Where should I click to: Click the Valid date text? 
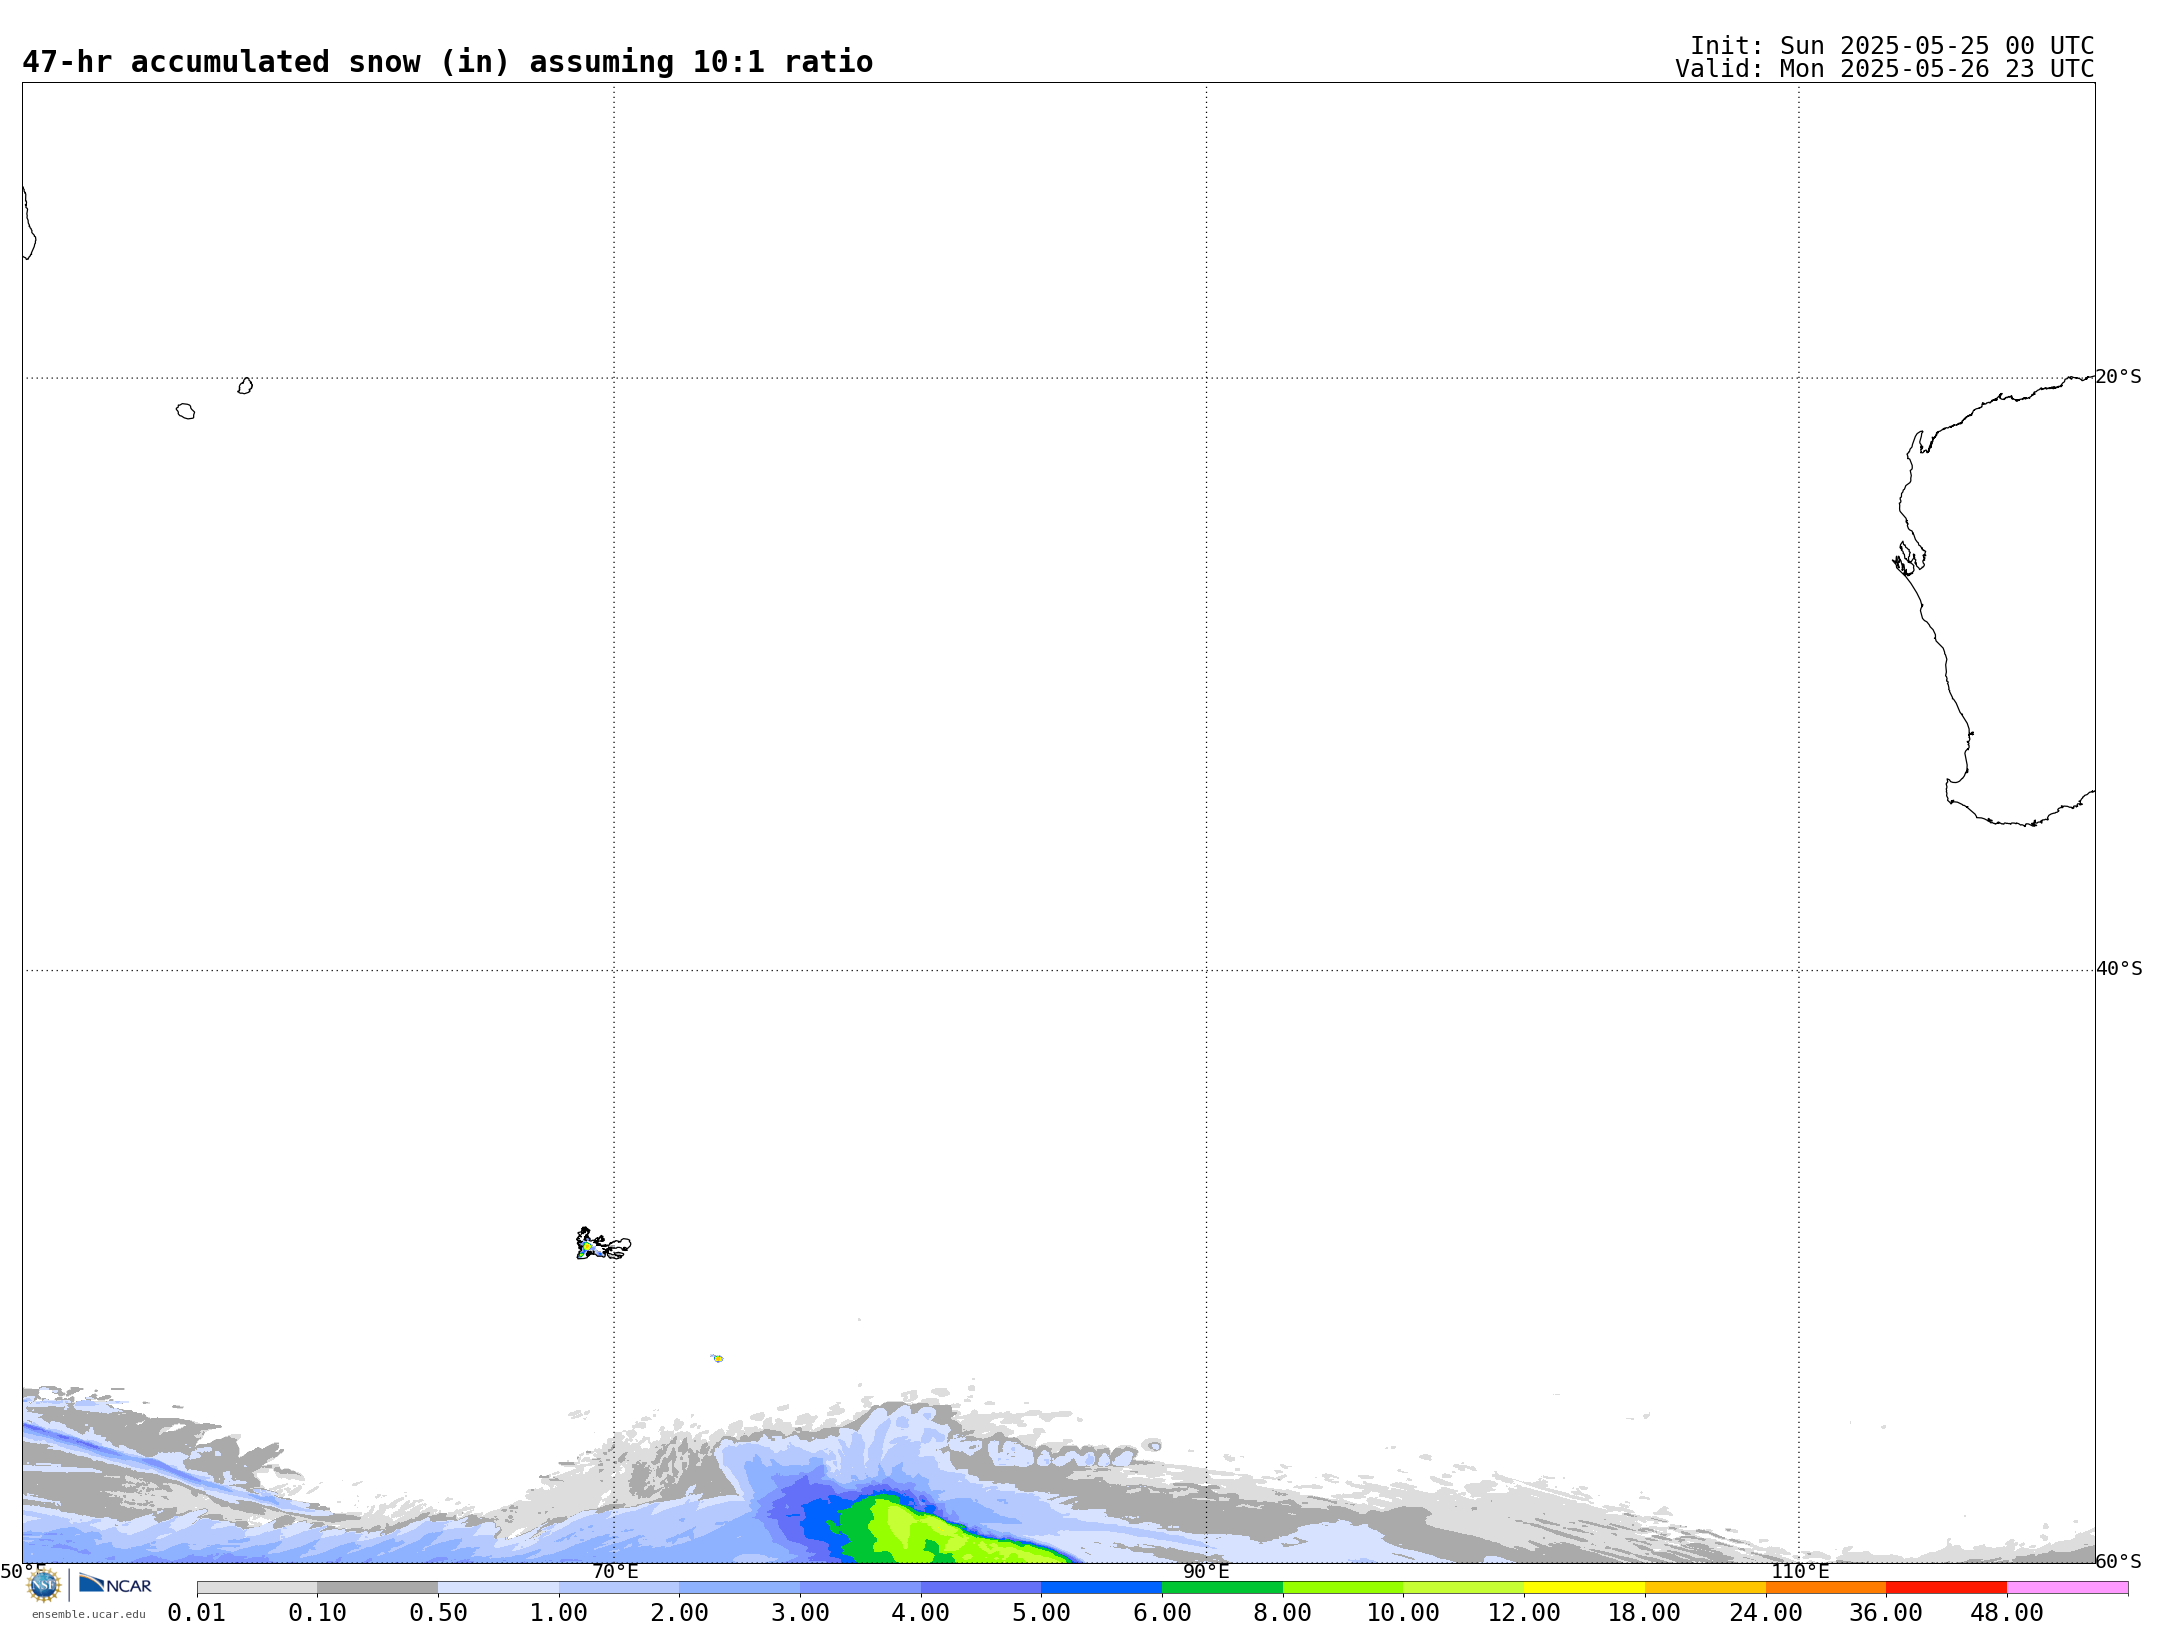(x=1884, y=69)
